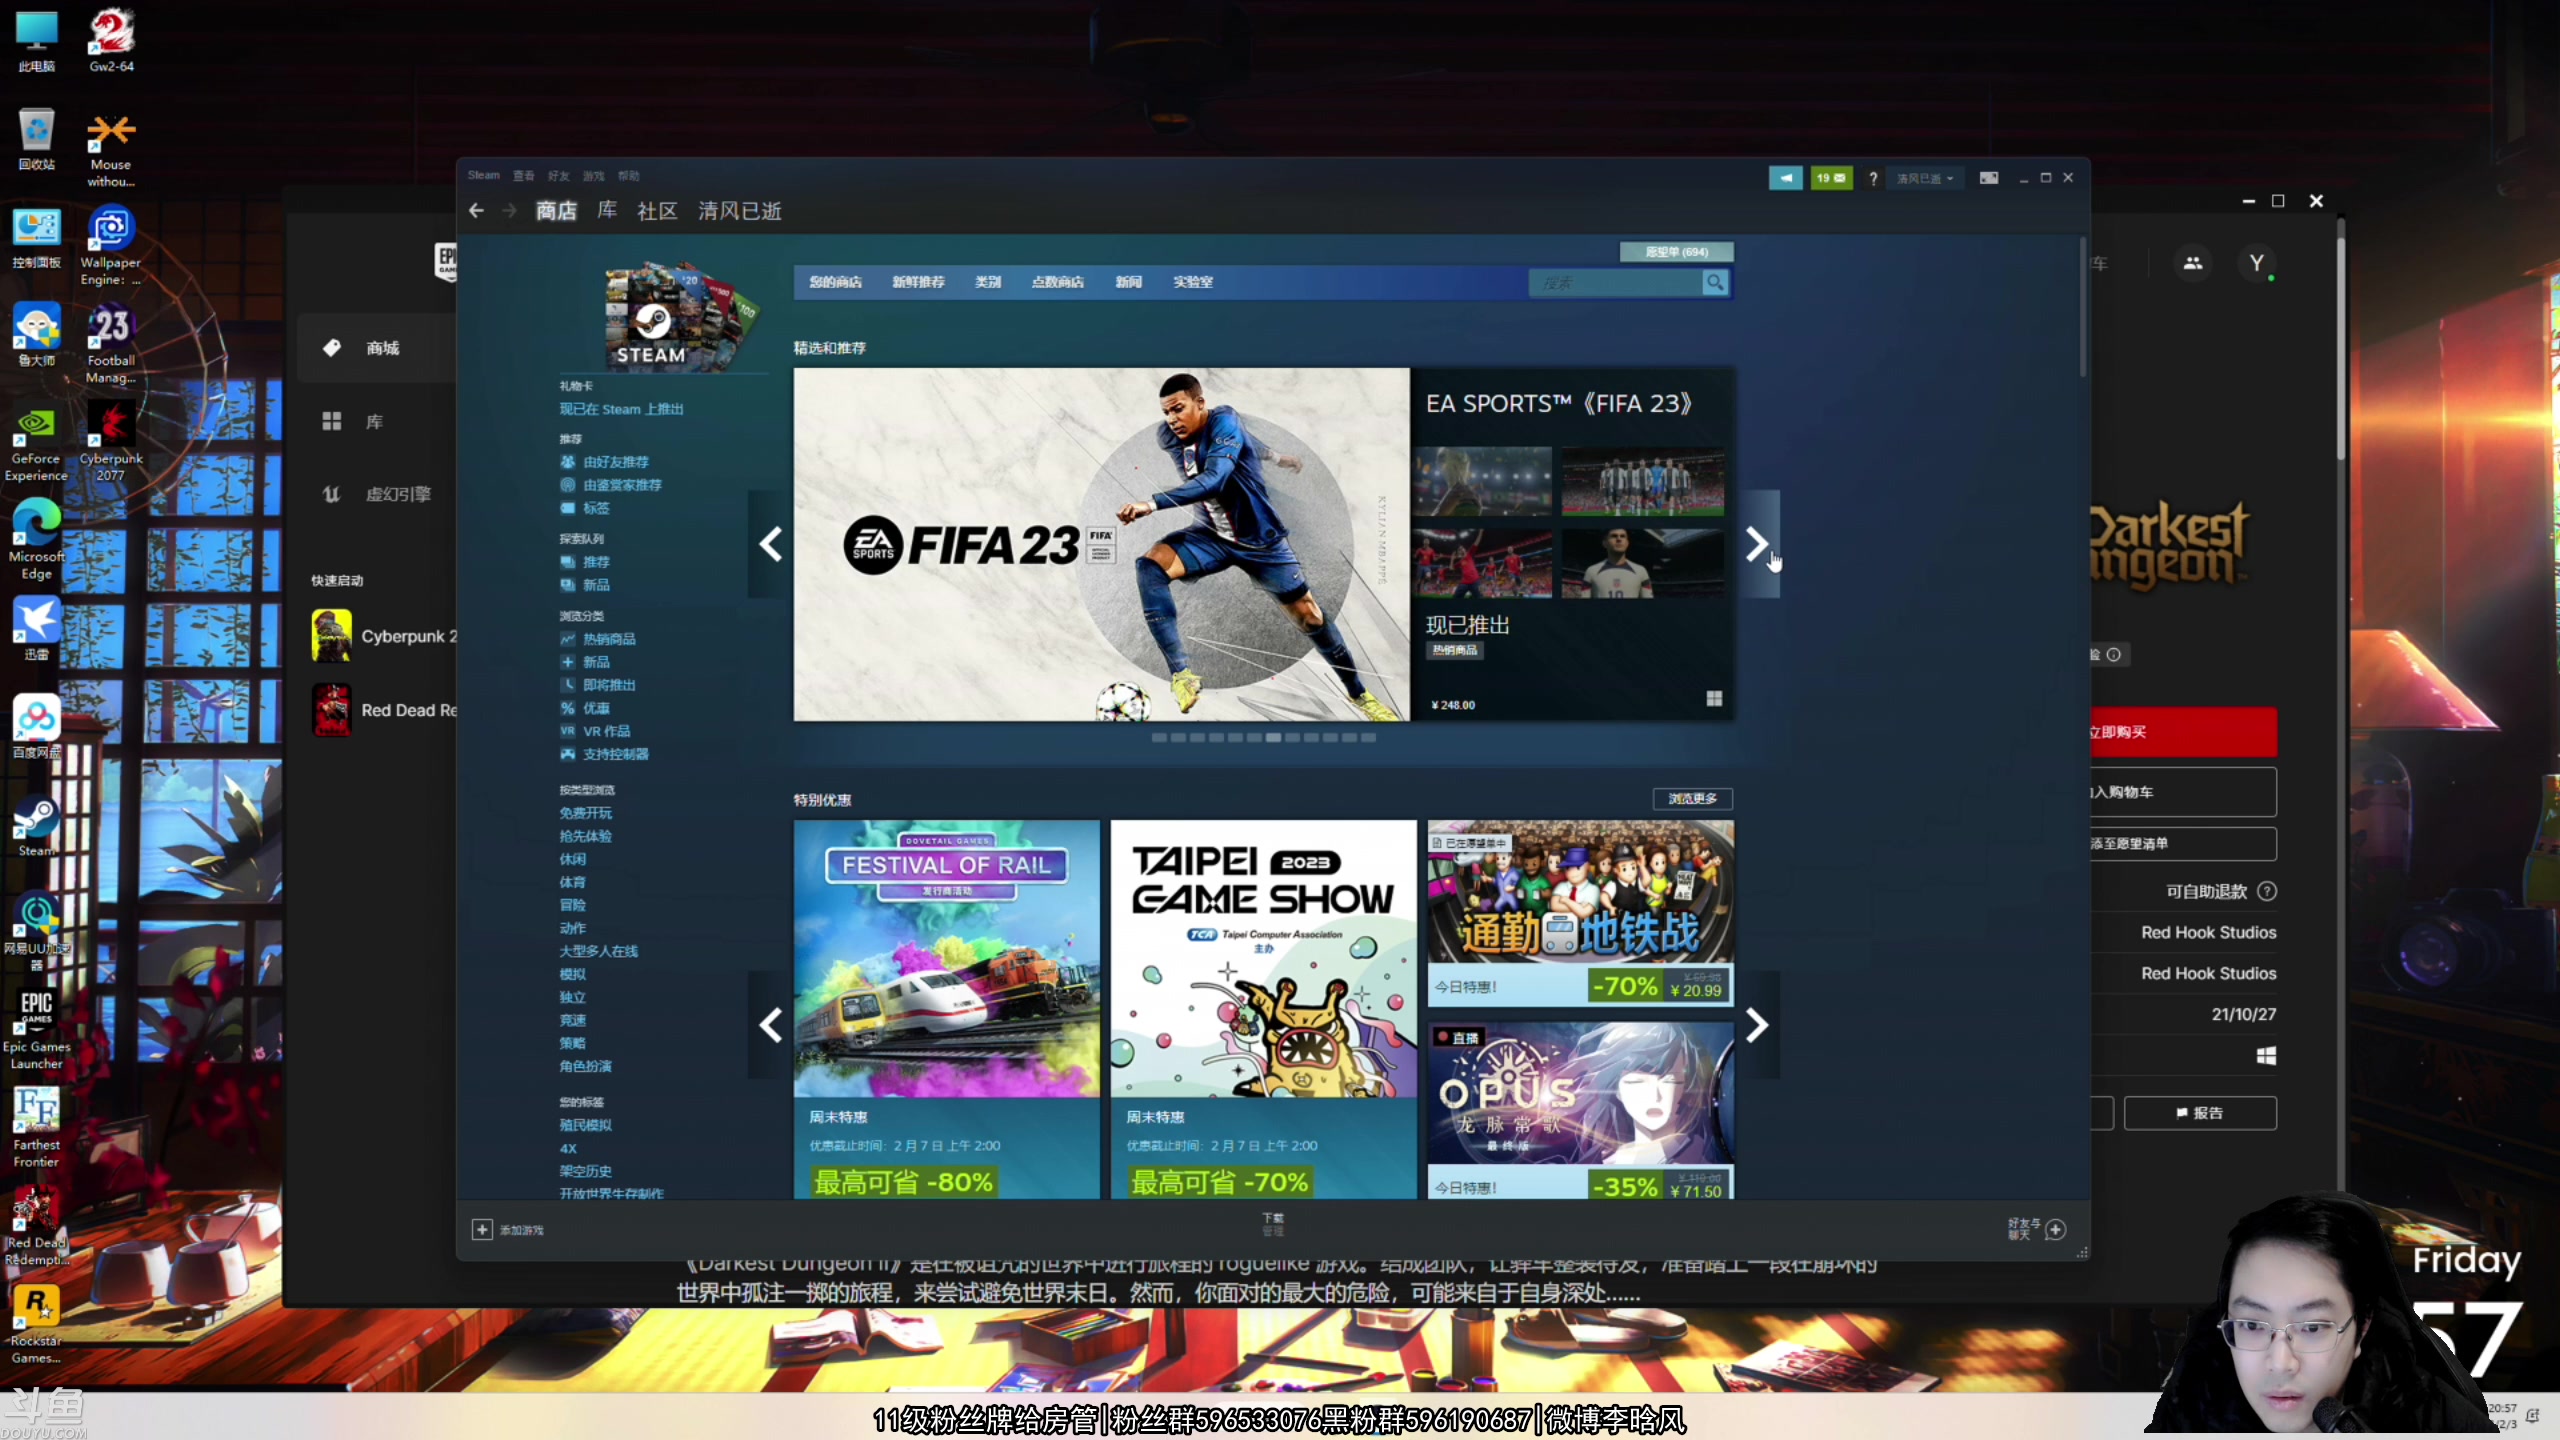
Task: Select the 库 (Library) tab in Steam
Action: [x=608, y=211]
